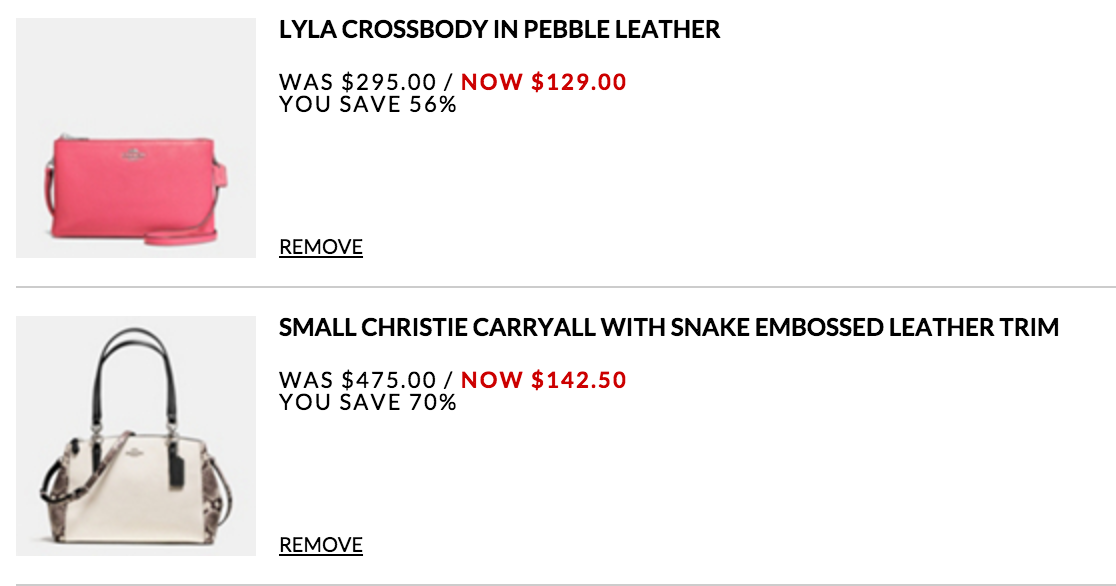The height and width of the screenshot is (586, 1116).
Task: Remove the Lyla Crossbody item
Action: [320, 247]
